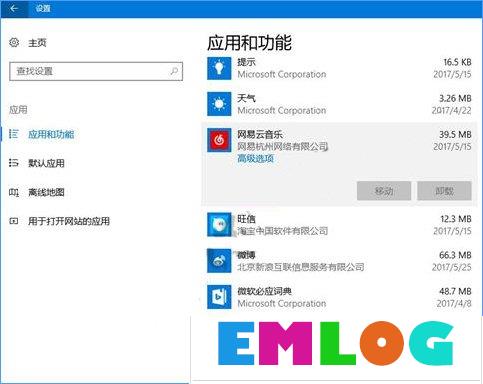Open 高级选项 link for 网易云音乐
This screenshot has height=384, width=483.
[256, 158]
